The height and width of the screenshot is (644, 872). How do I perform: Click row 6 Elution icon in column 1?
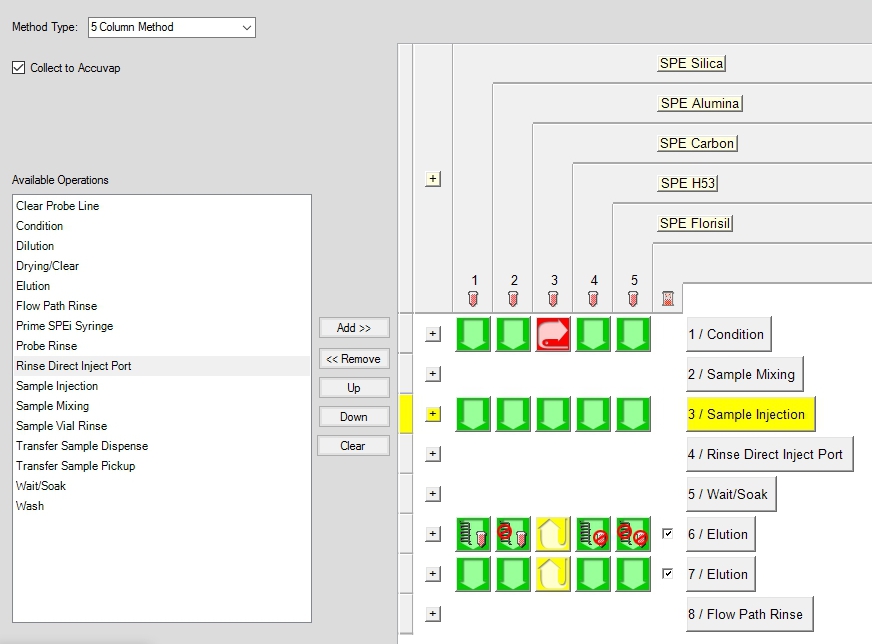473,534
